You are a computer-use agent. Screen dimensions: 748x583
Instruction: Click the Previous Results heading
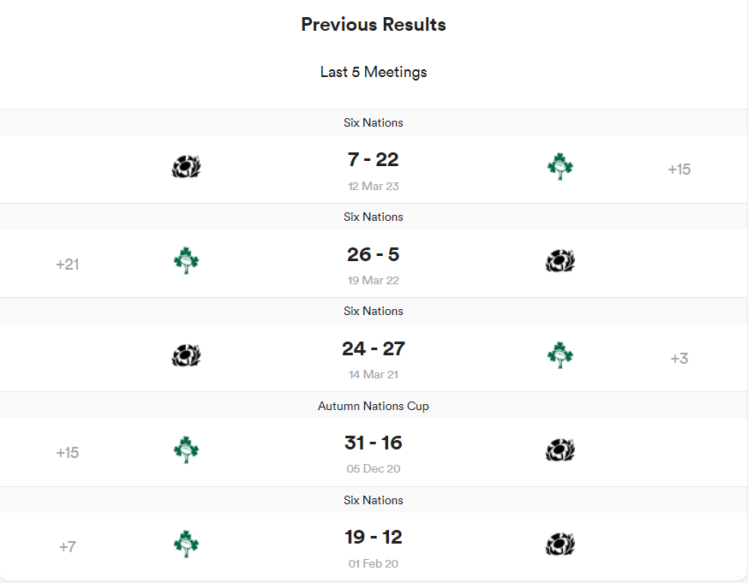373,24
